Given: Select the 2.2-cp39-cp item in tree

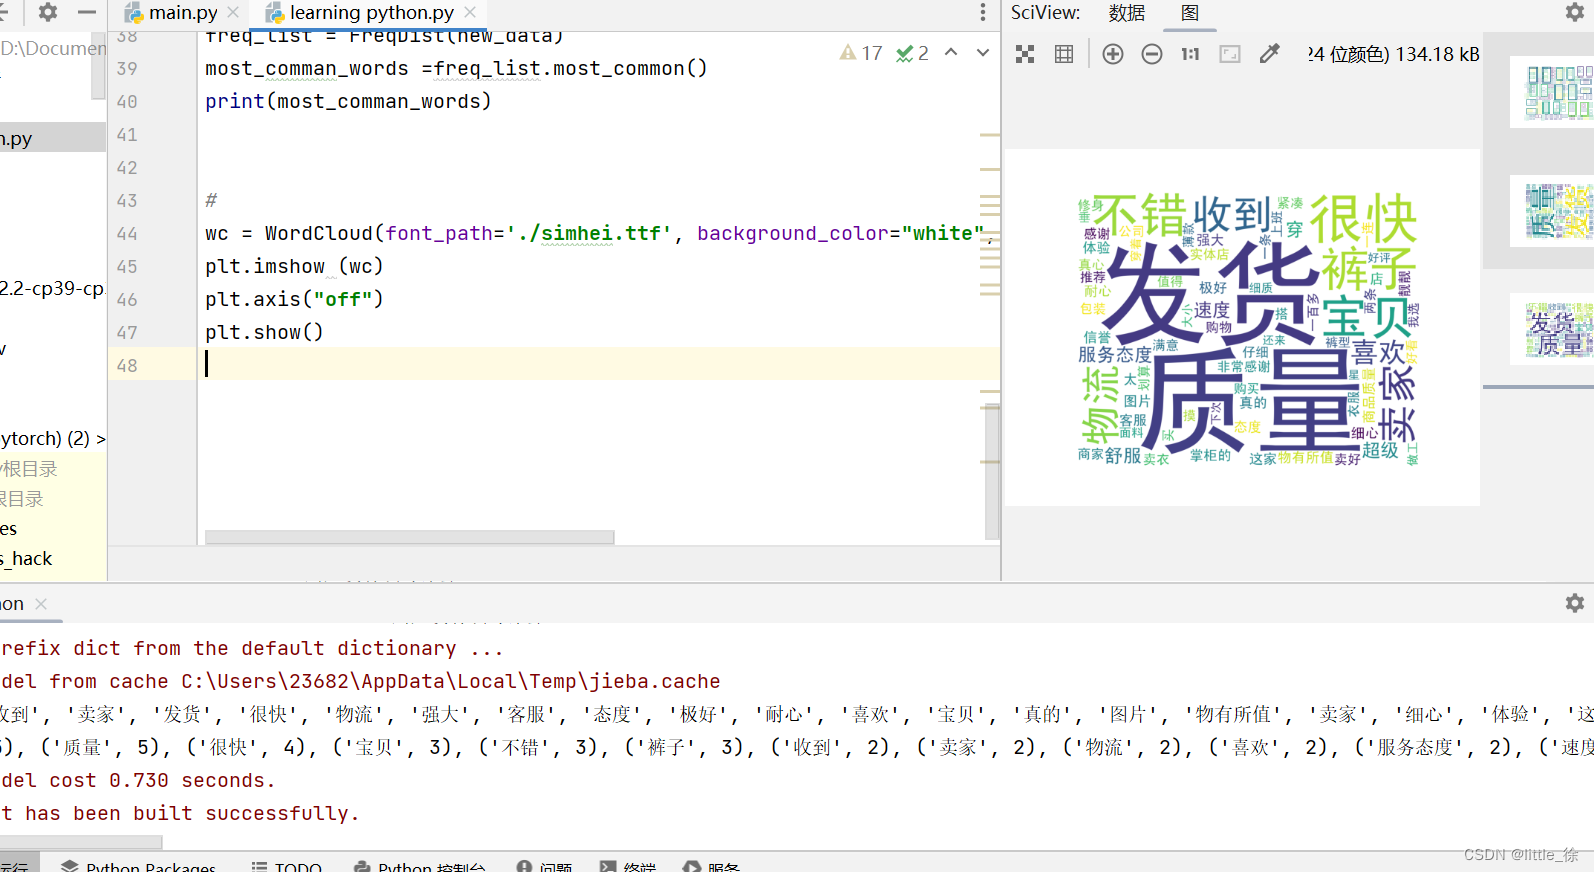Looking at the screenshot, I should coord(52,288).
